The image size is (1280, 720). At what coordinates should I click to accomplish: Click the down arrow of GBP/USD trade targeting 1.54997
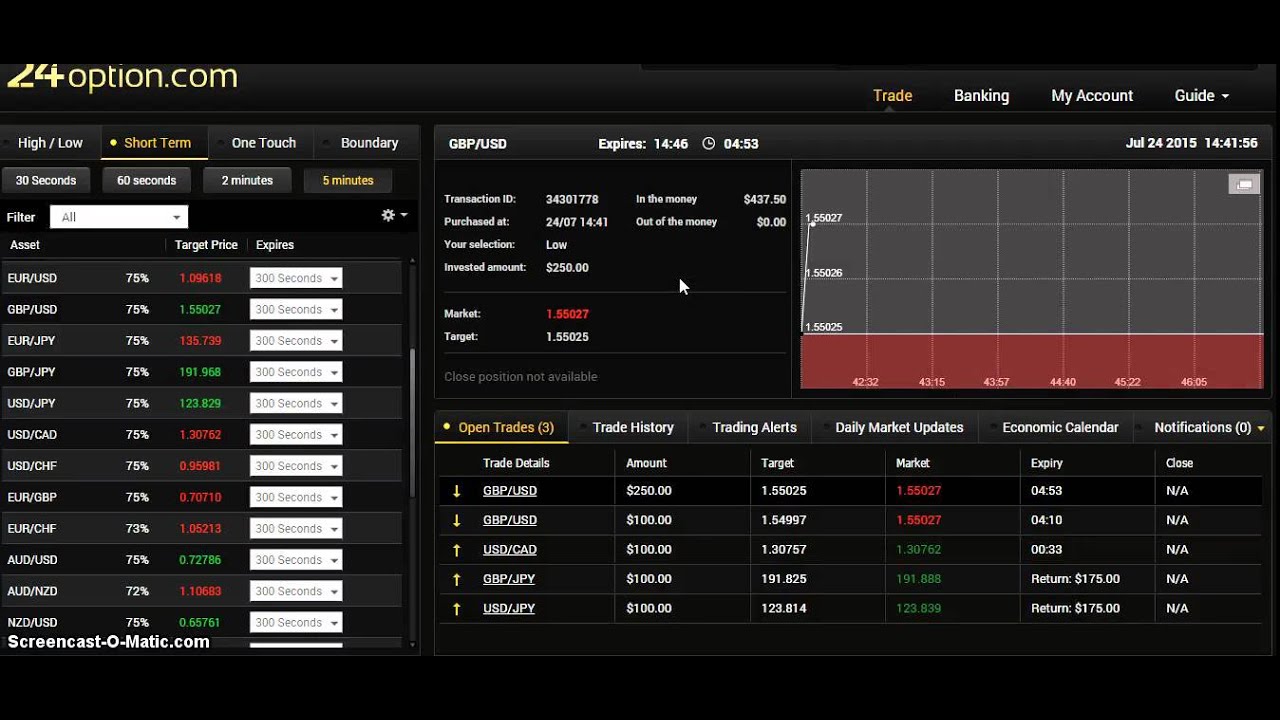457,520
